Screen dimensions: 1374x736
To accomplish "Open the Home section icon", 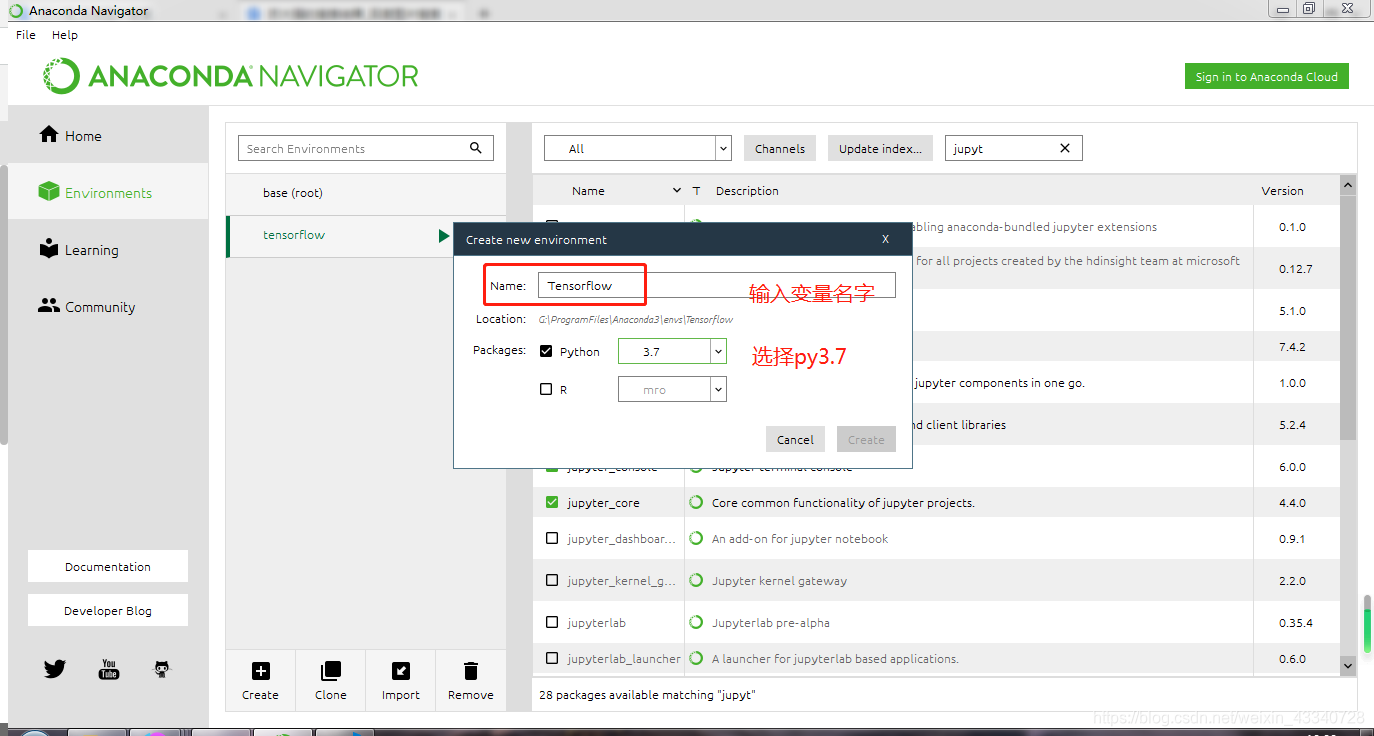I will coord(48,134).
